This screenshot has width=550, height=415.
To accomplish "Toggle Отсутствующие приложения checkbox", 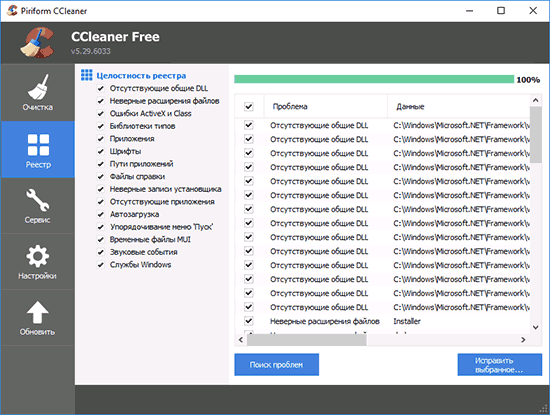I will point(101,202).
